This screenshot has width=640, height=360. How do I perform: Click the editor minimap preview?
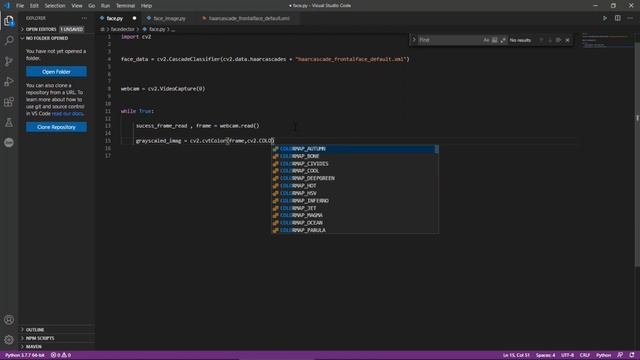click(x=607, y=40)
